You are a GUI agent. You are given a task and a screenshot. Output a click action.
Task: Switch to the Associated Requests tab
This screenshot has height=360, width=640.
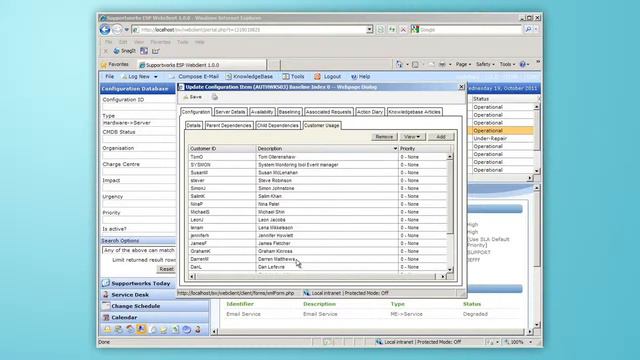(328, 112)
